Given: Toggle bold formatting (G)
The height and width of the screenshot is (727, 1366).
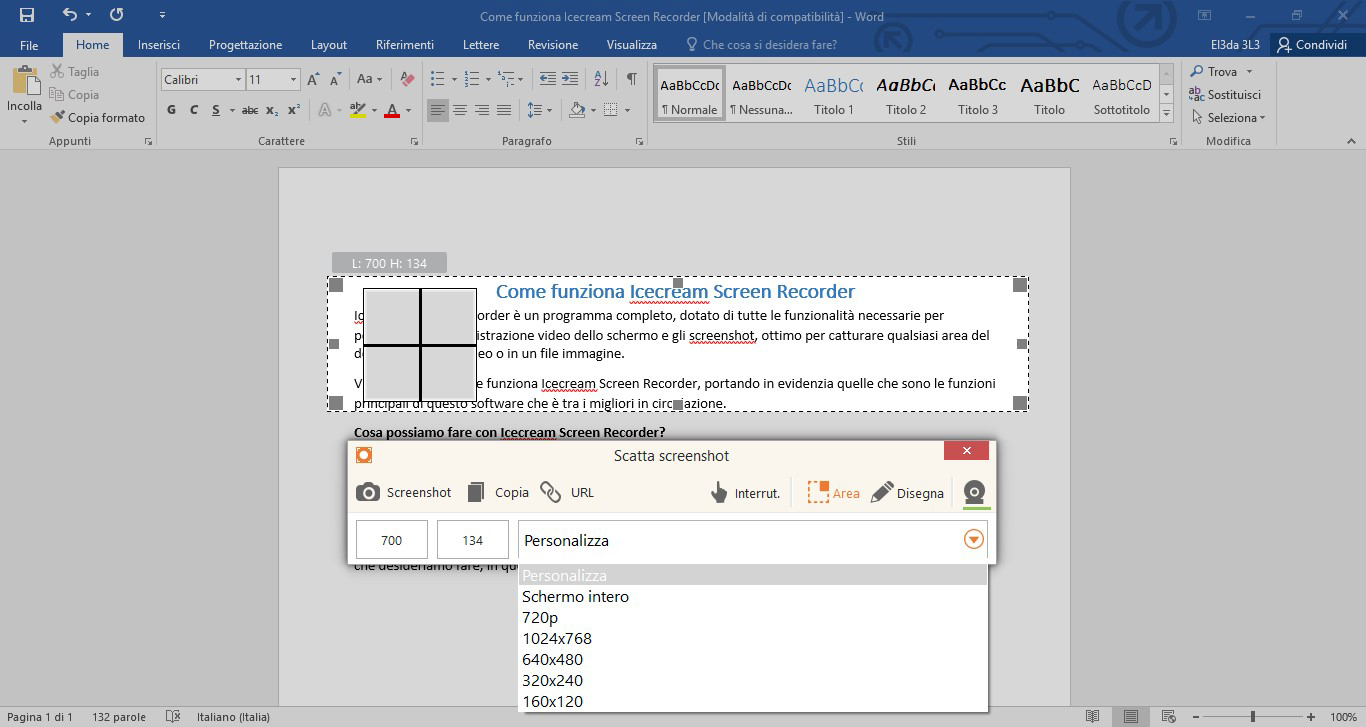Looking at the screenshot, I should coord(171,110).
